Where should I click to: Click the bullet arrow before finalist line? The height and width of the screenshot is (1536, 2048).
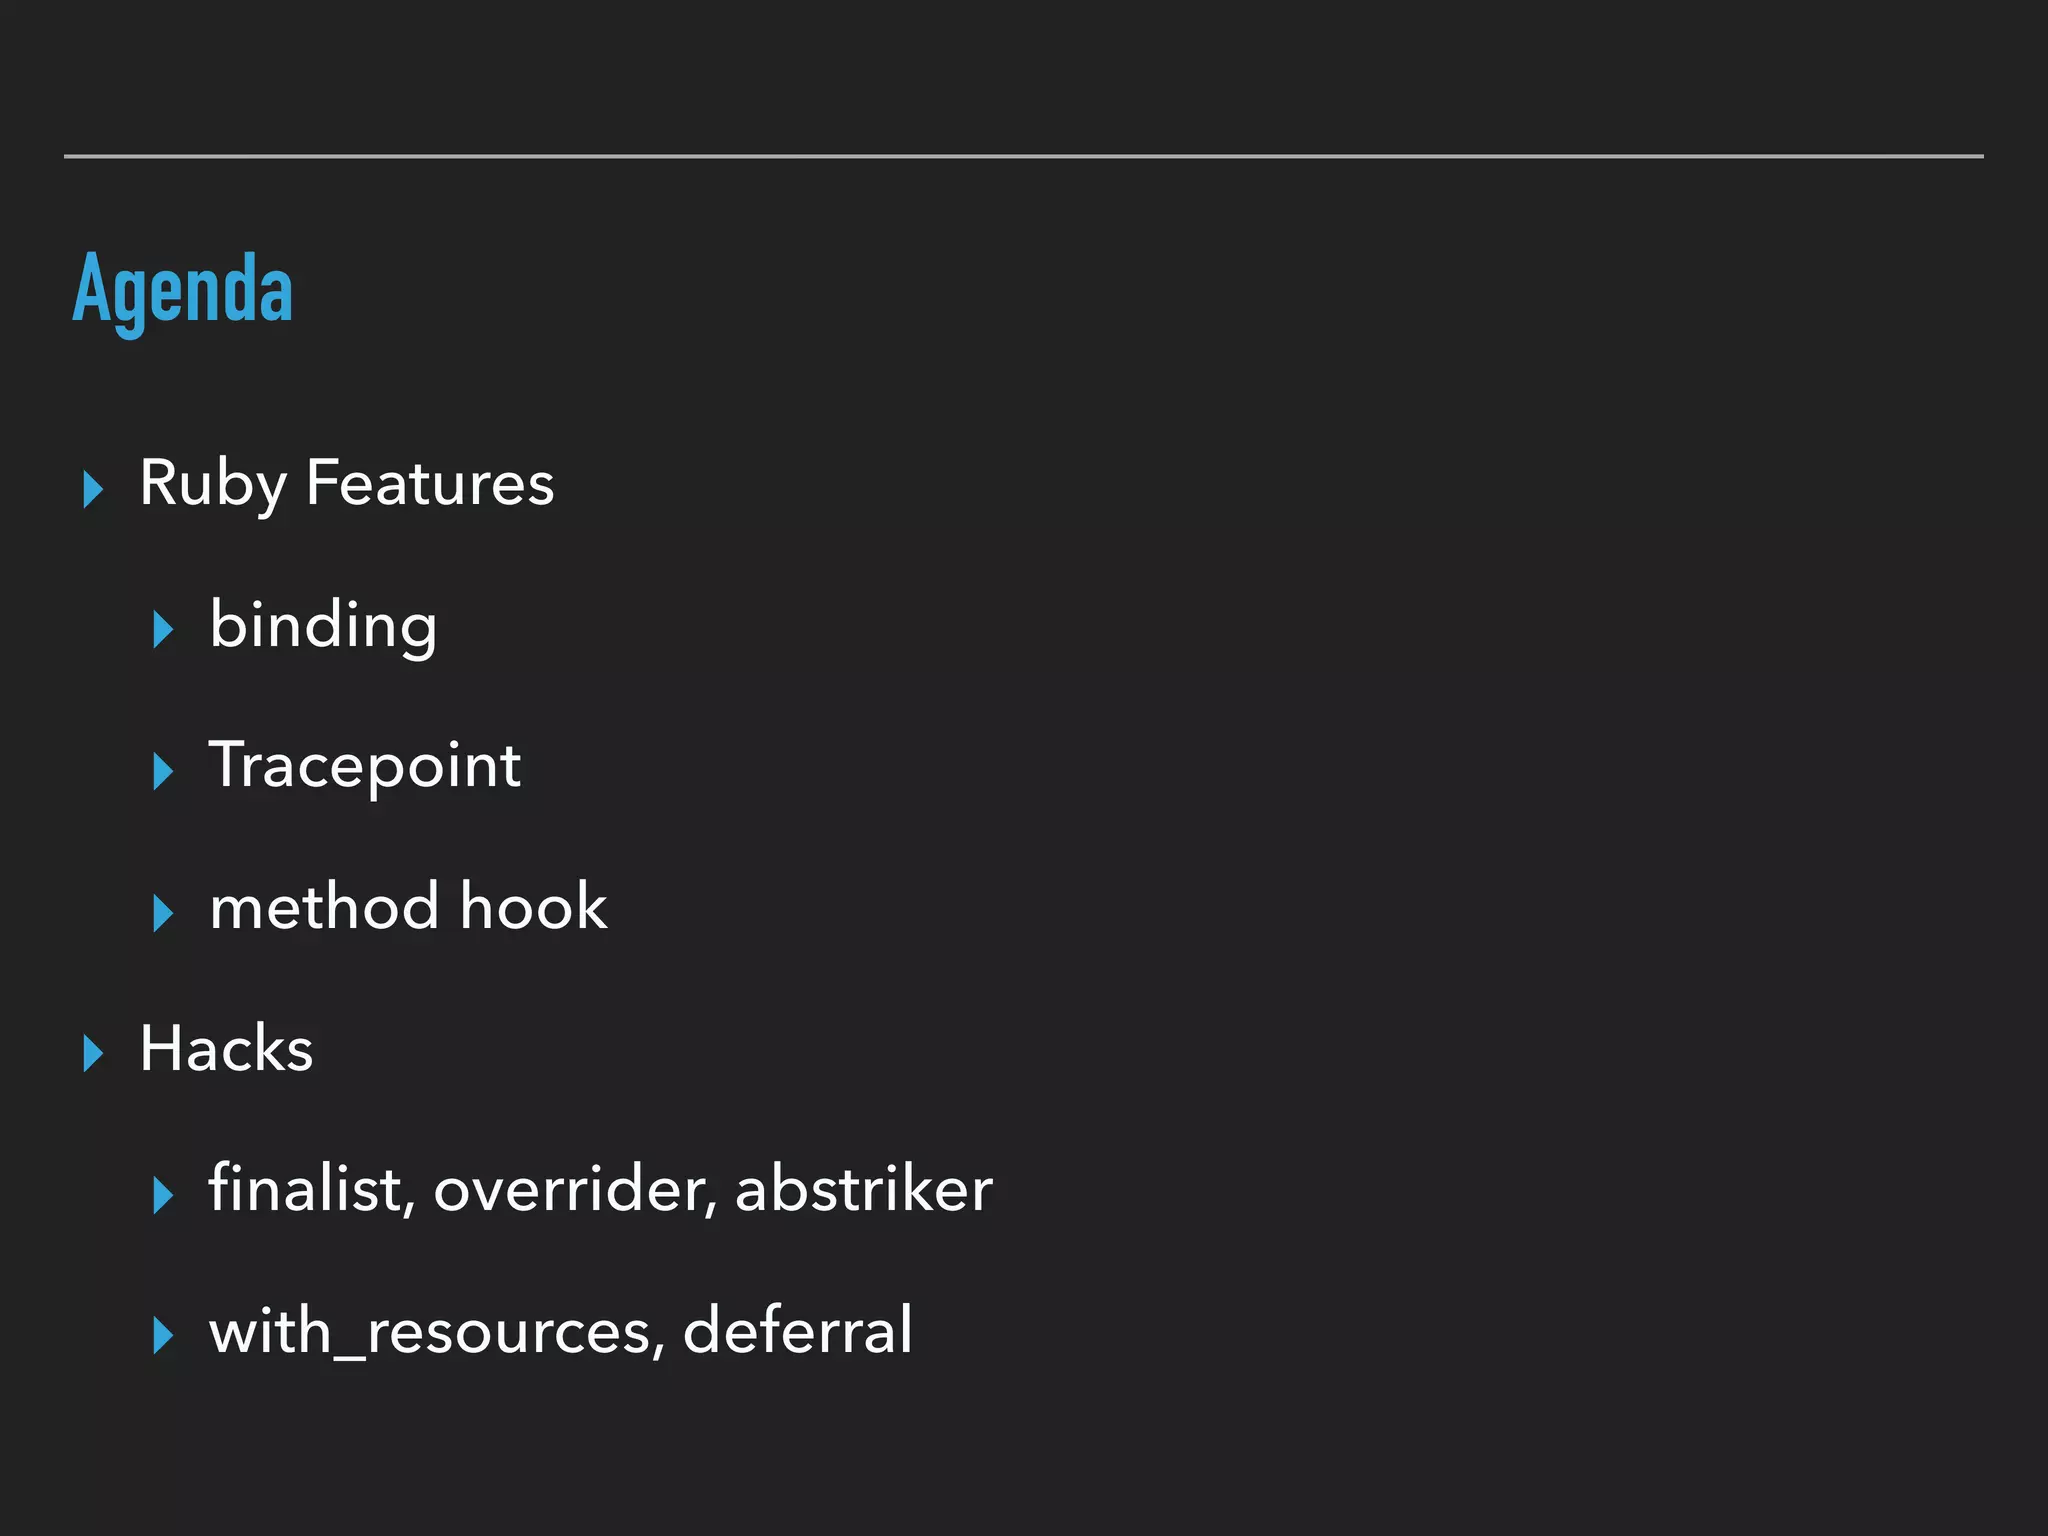(163, 1195)
